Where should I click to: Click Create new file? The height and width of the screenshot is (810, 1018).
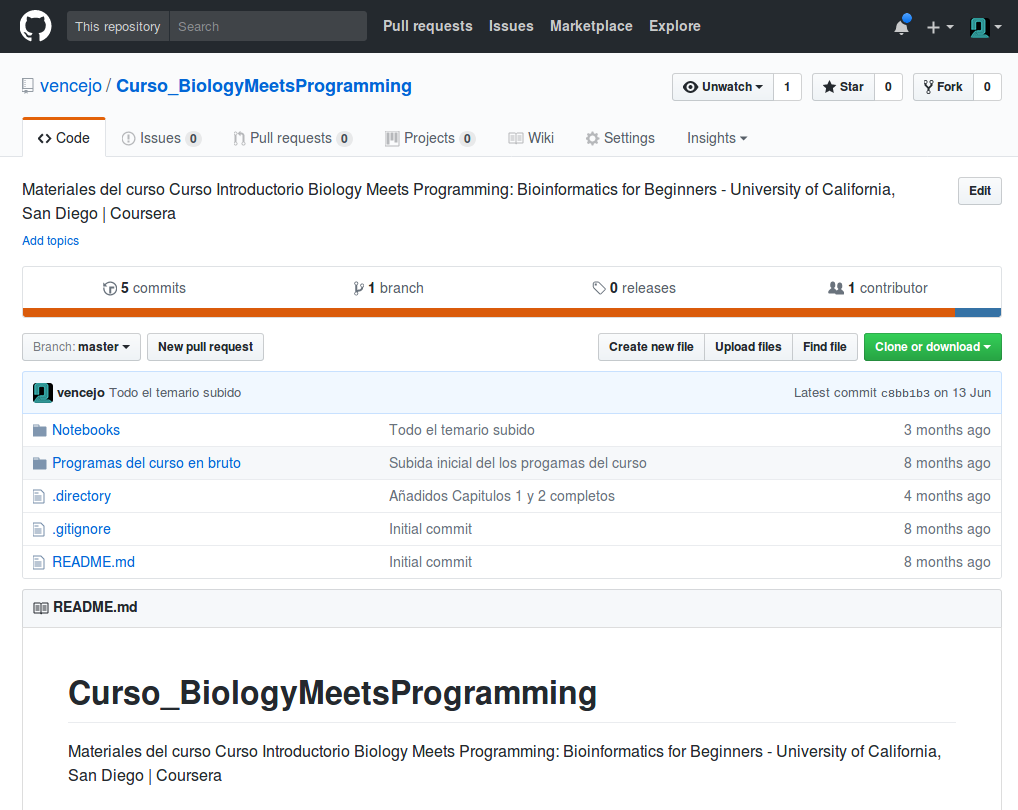(651, 347)
